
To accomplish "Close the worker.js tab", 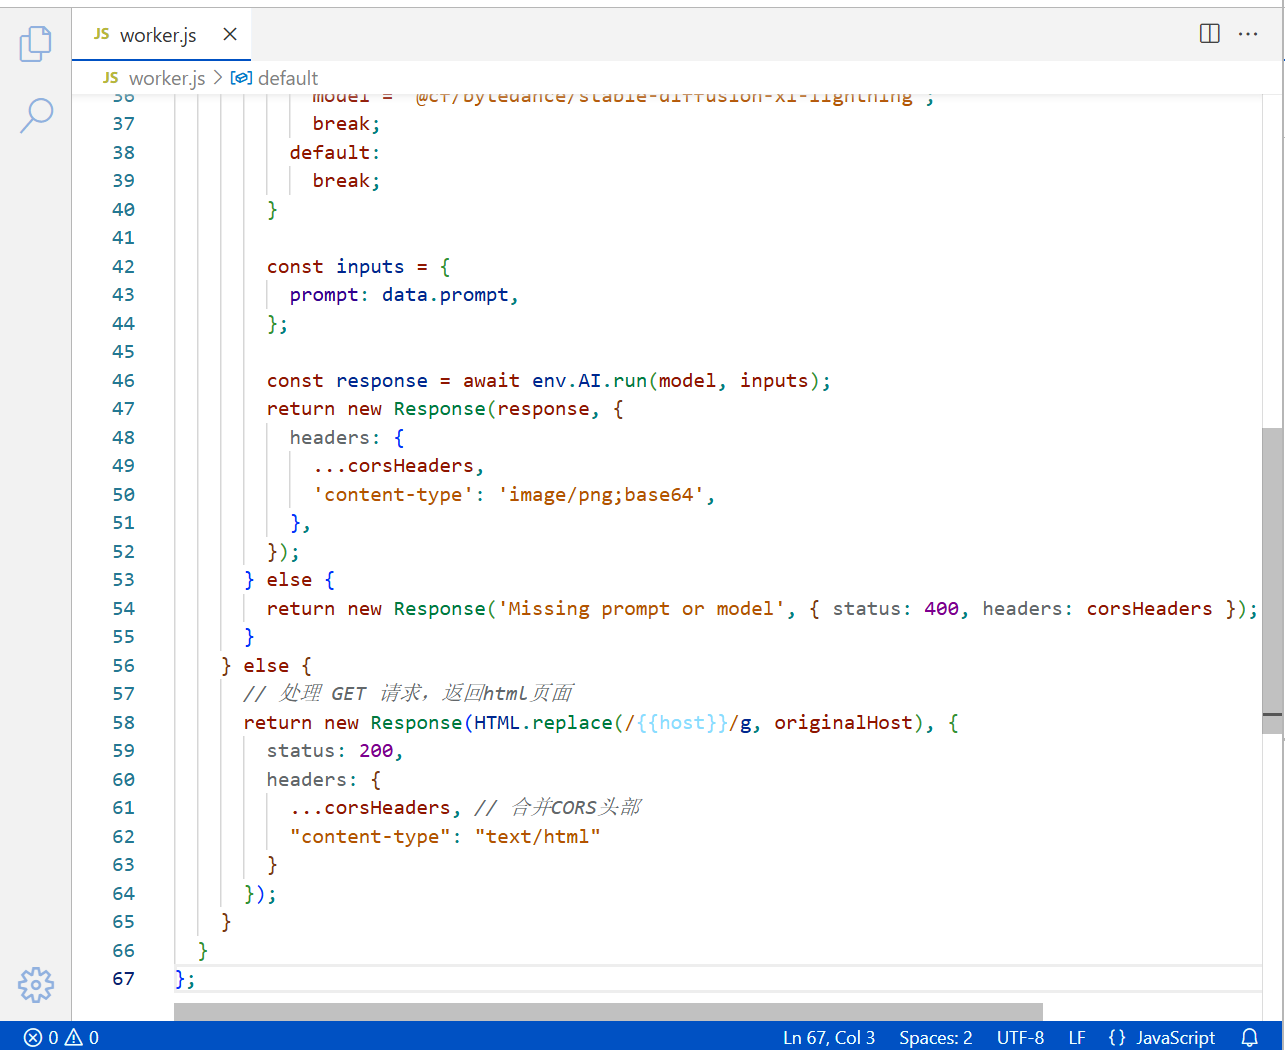I will pyautogui.click(x=230, y=34).
